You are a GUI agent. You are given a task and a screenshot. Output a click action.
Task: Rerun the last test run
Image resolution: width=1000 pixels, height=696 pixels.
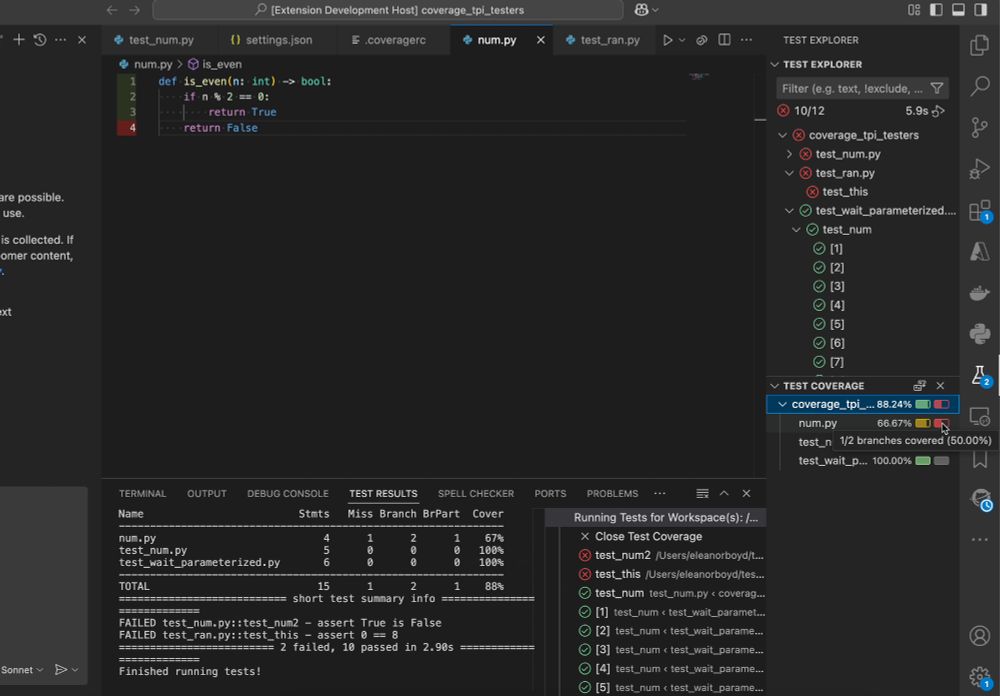click(938, 111)
